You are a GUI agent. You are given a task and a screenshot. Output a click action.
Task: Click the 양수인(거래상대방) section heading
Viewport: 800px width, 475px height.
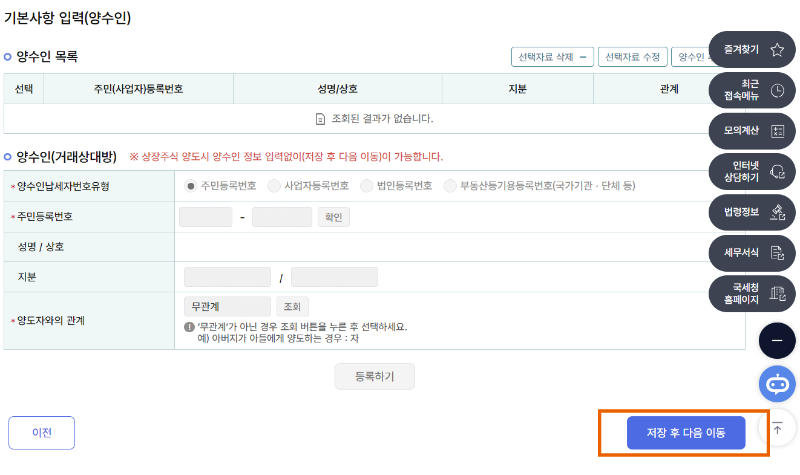66,157
